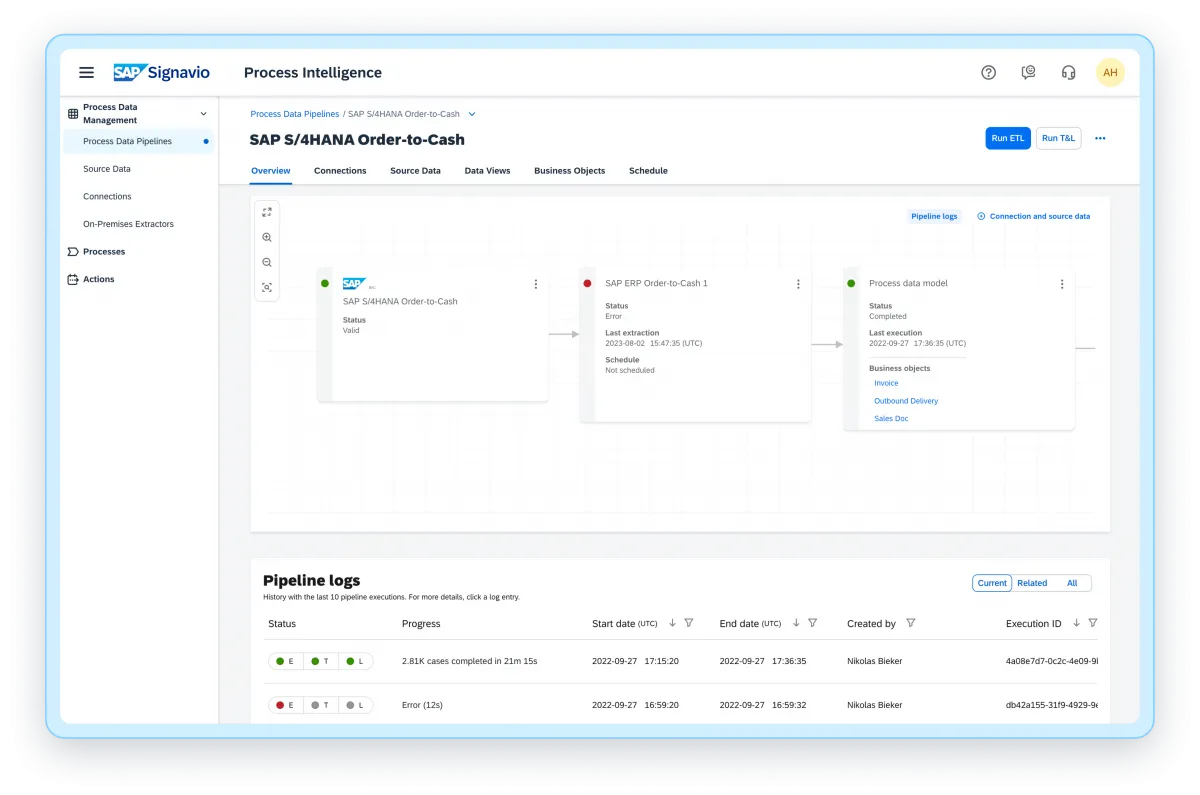Open three-dot menu of SAP S/4HANA card
The height and width of the screenshot is (795, 1200).
click(x=535, y=284)
